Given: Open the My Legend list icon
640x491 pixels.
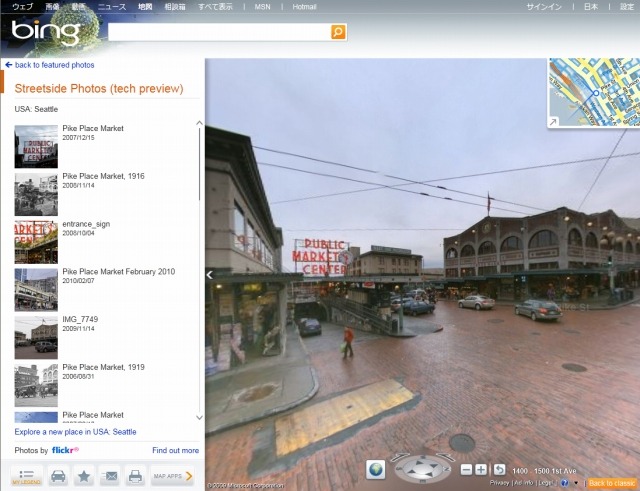Looking at the screenshot, I should tap(27, 476).
